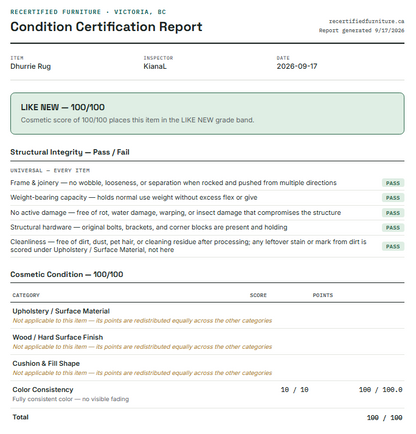Image resolution: width=416 pixels, height=434 pixels.
Task: Click the PASS badge for No active damage
Action: pos(393,213)
